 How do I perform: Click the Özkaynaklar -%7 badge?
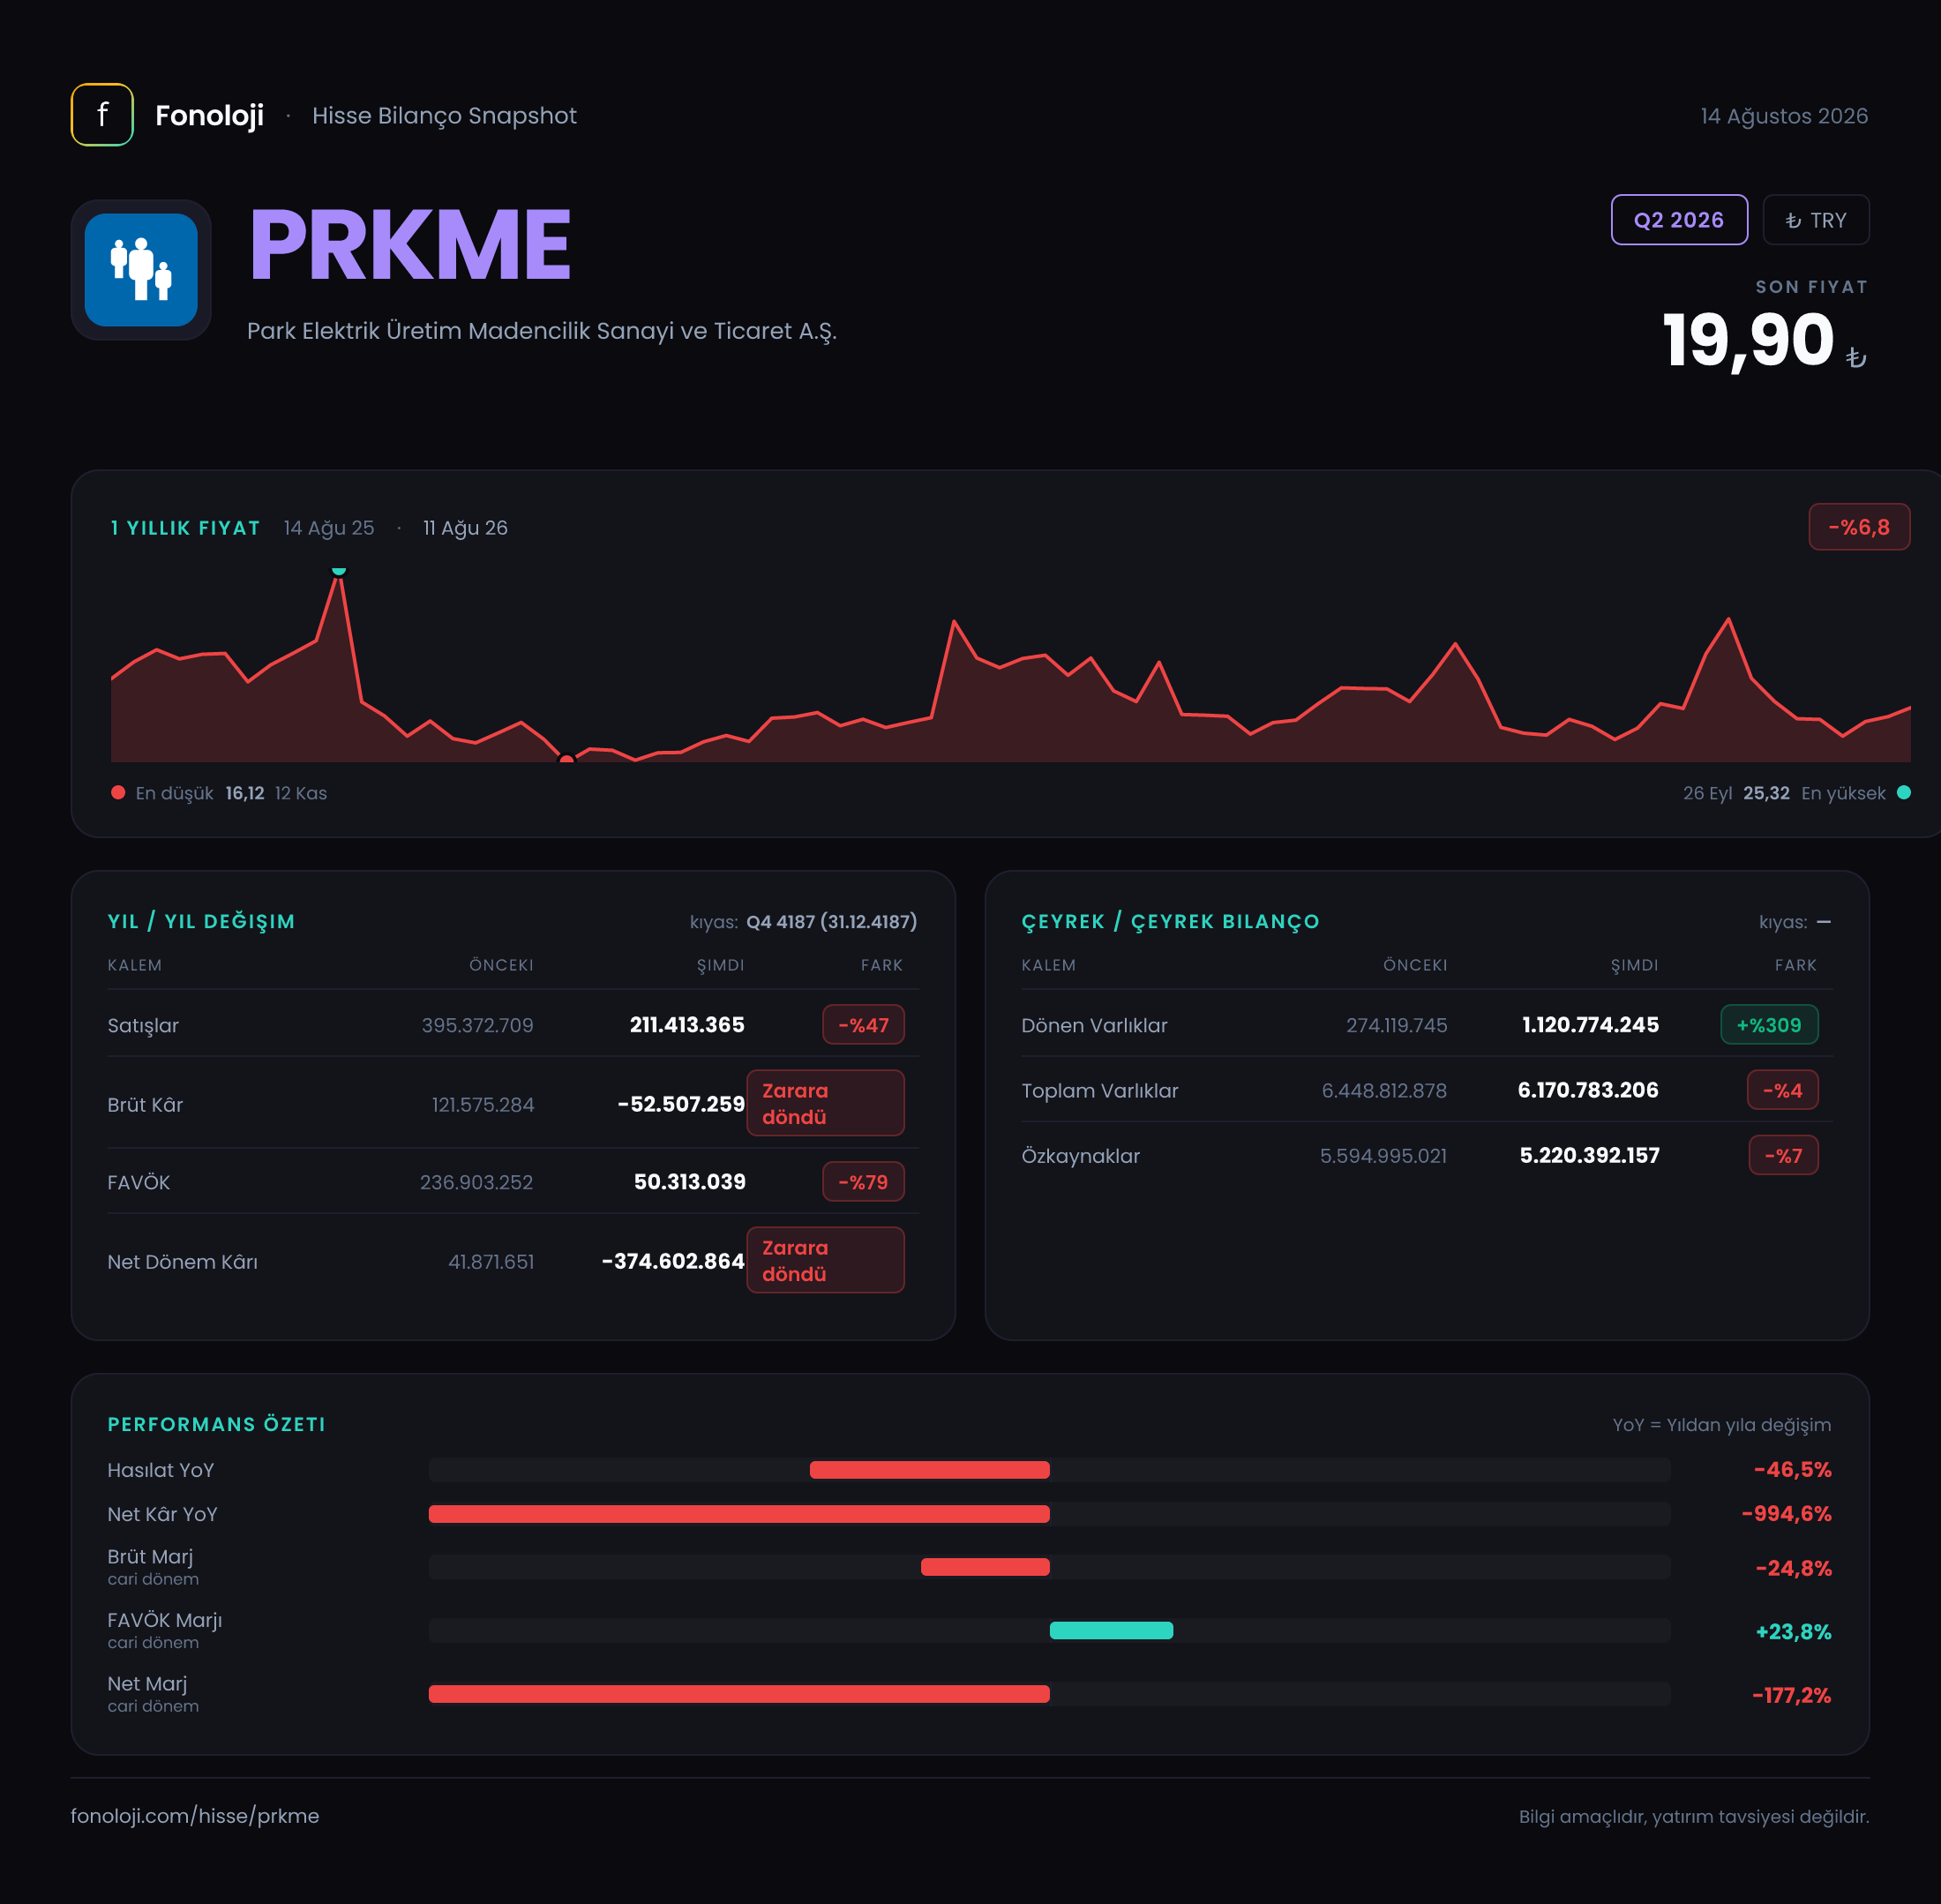1783,1156
